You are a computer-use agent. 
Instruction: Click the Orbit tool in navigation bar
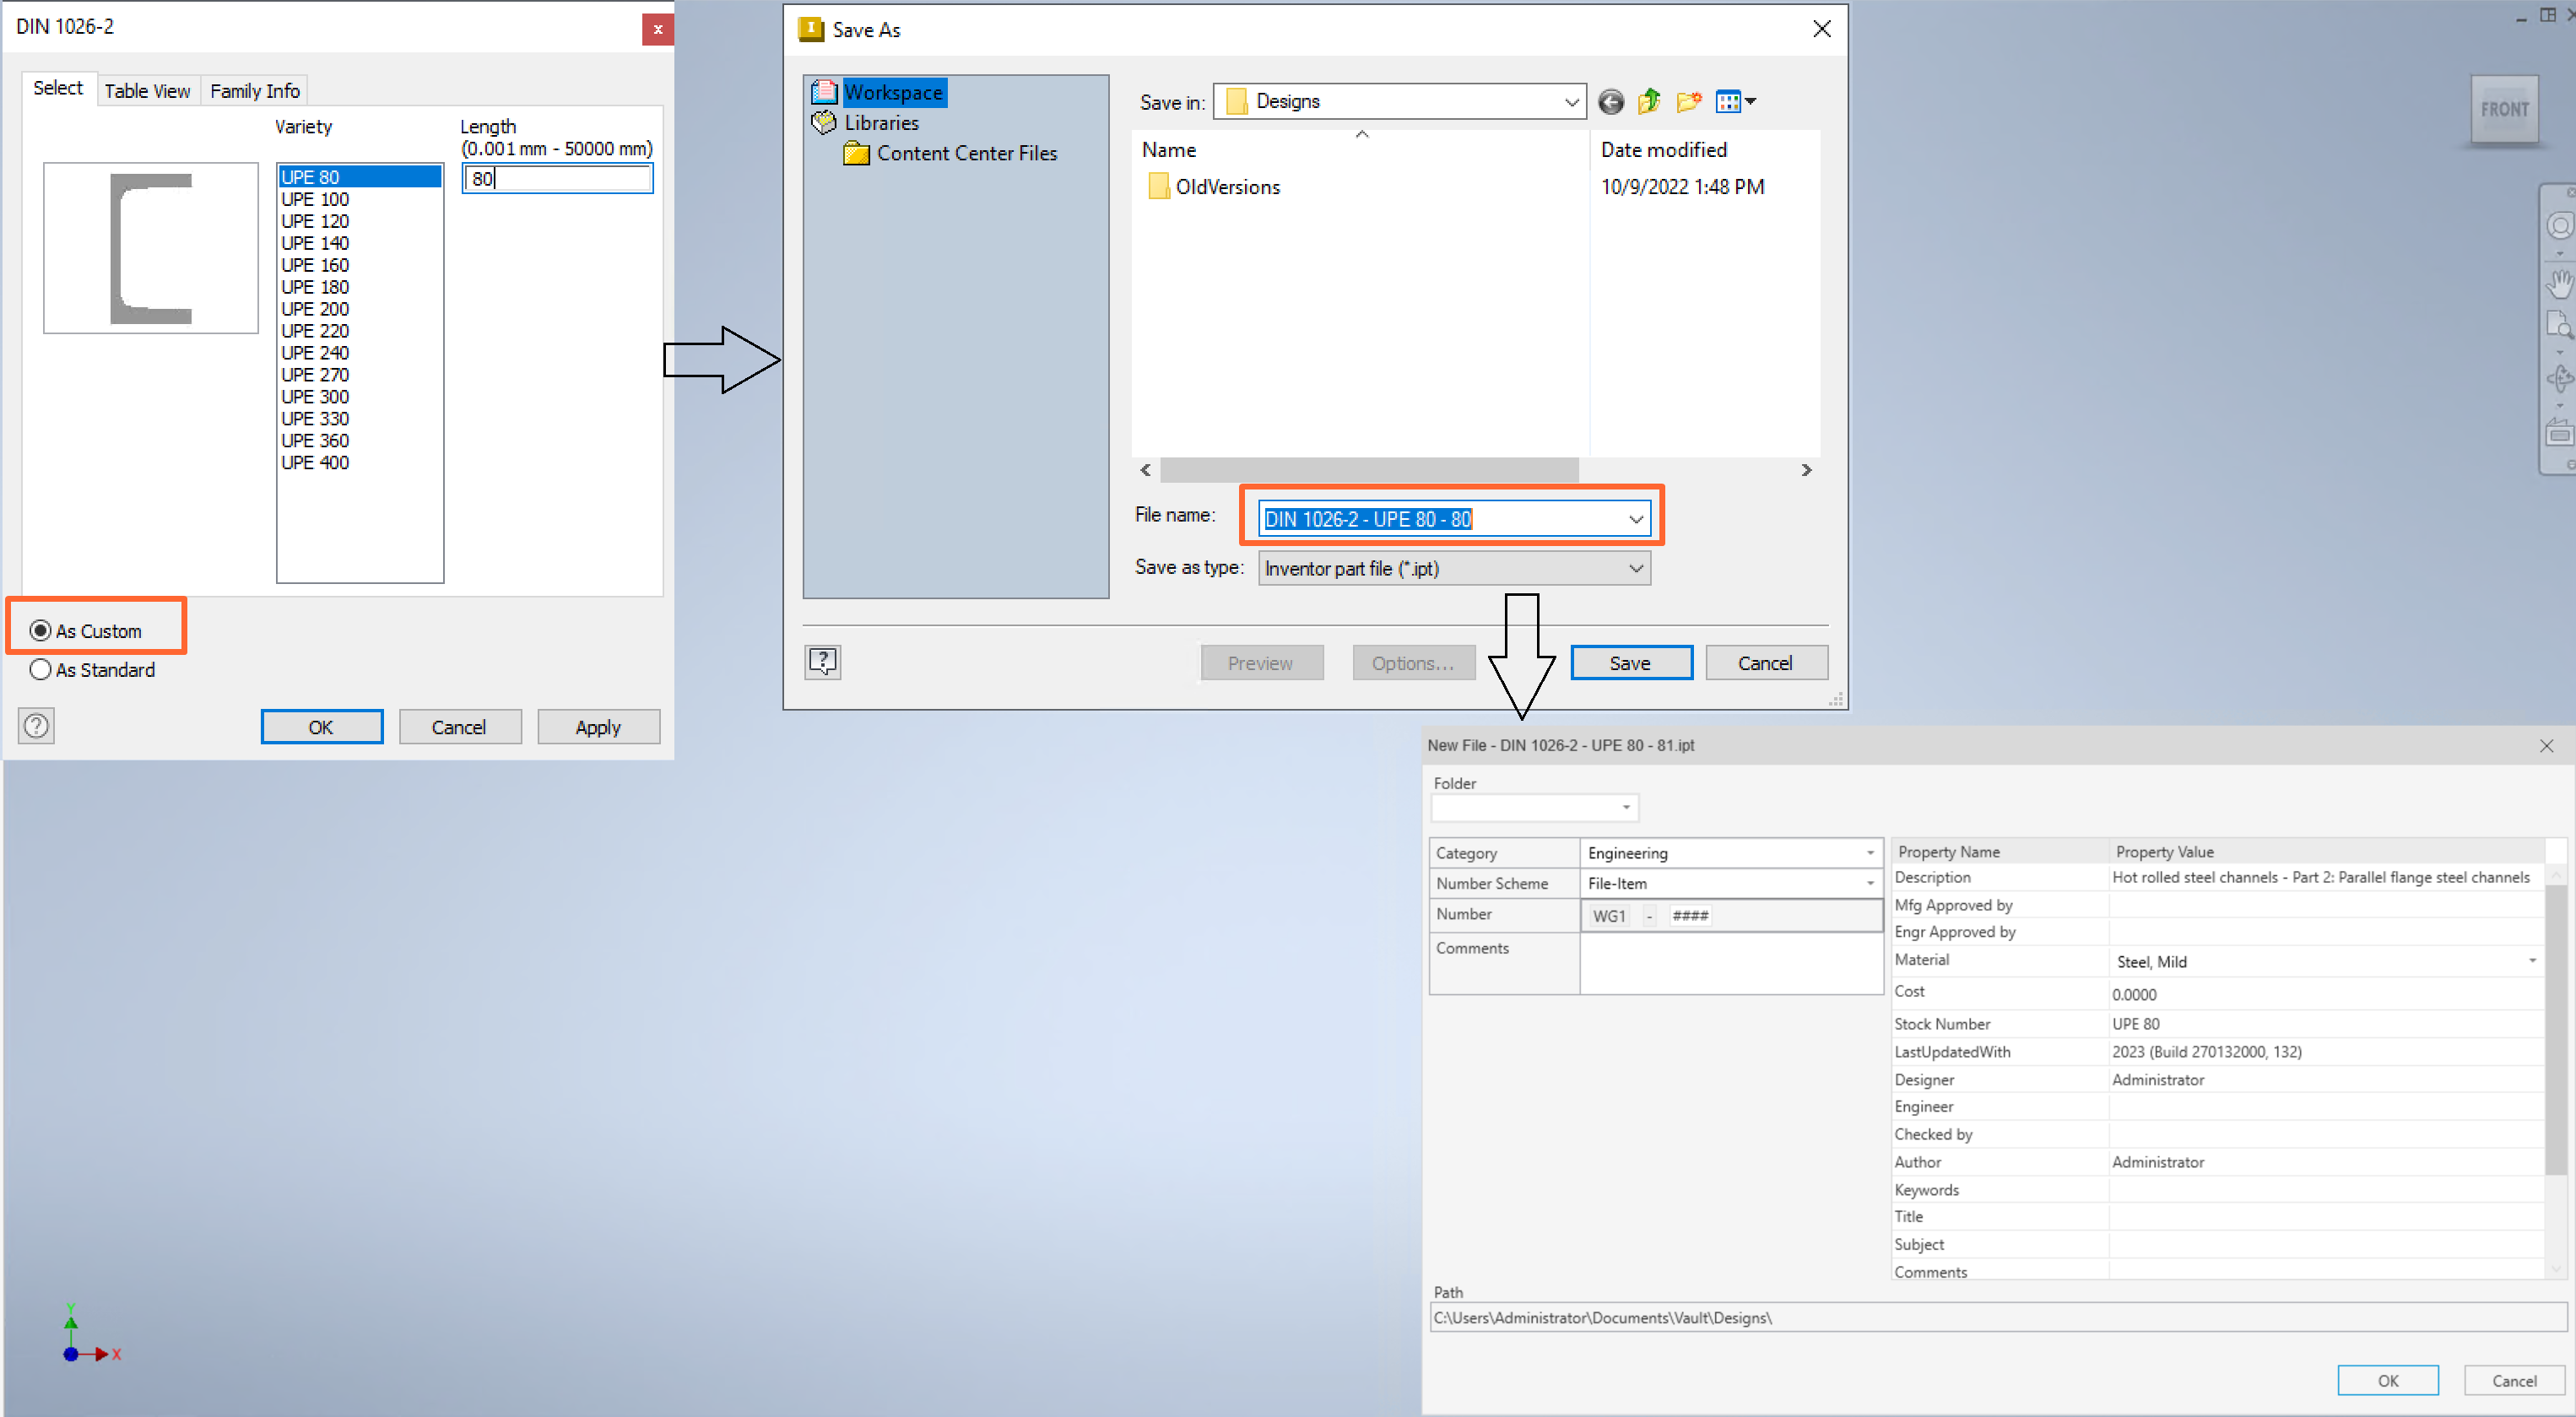tap(2558, 378)
